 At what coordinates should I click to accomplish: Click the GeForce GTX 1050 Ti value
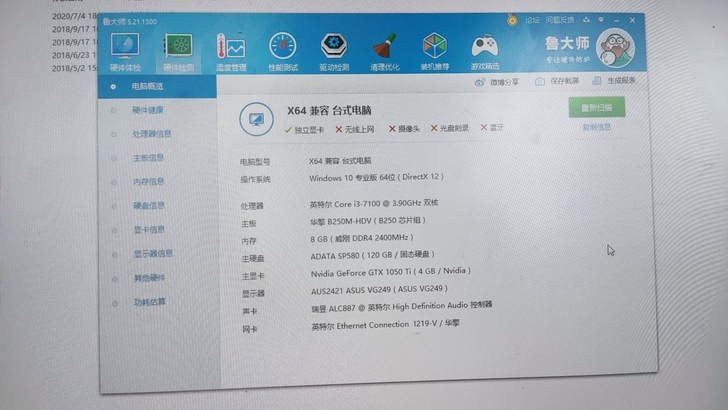(390, 272)
